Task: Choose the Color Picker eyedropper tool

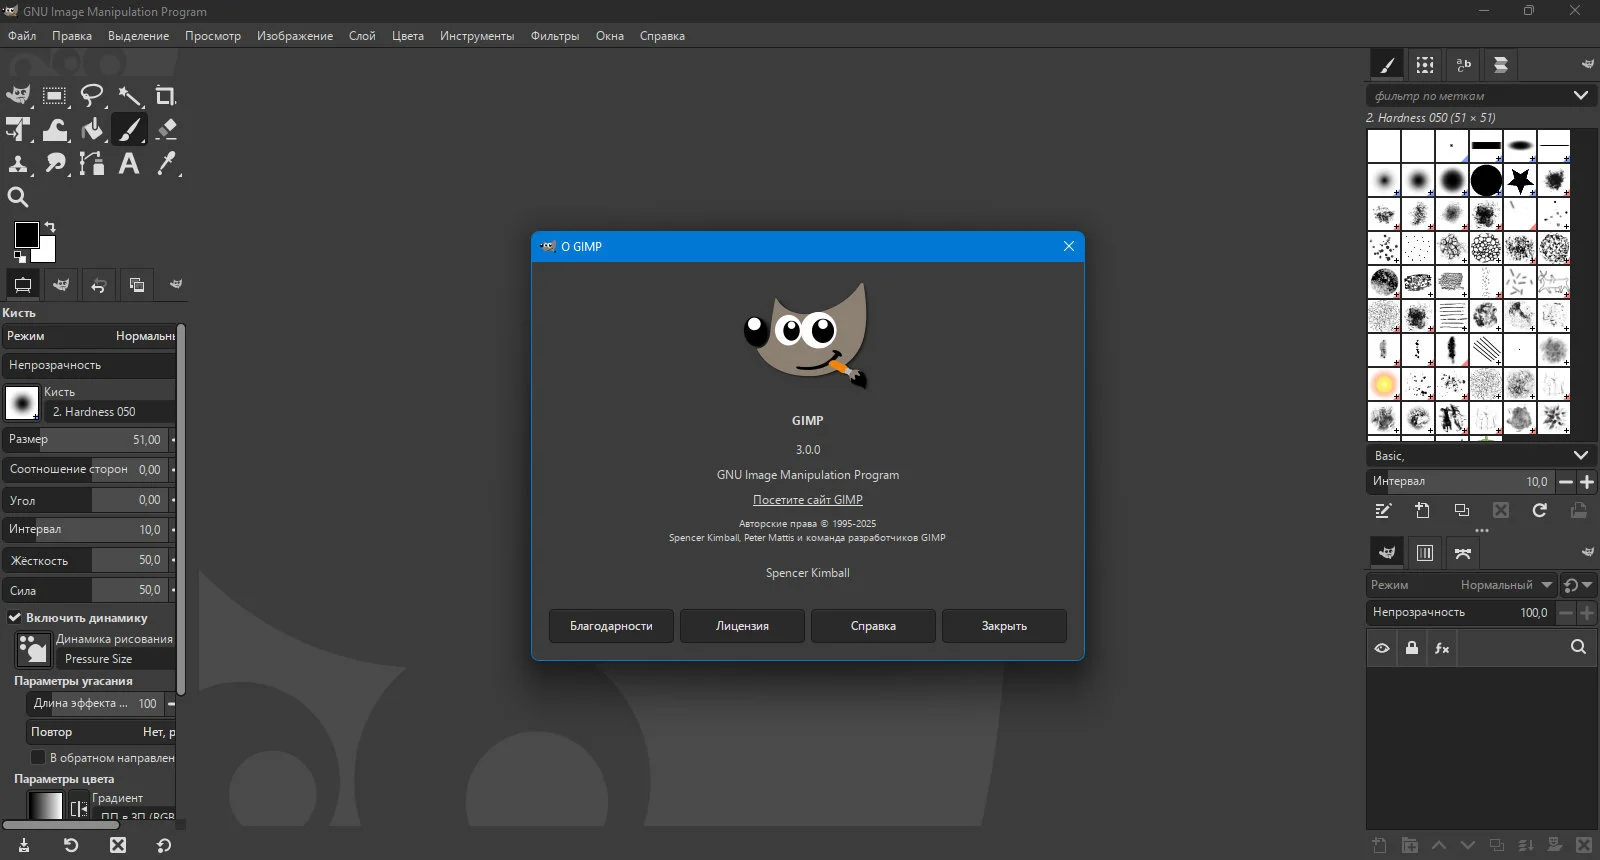Action: (166, 163)
